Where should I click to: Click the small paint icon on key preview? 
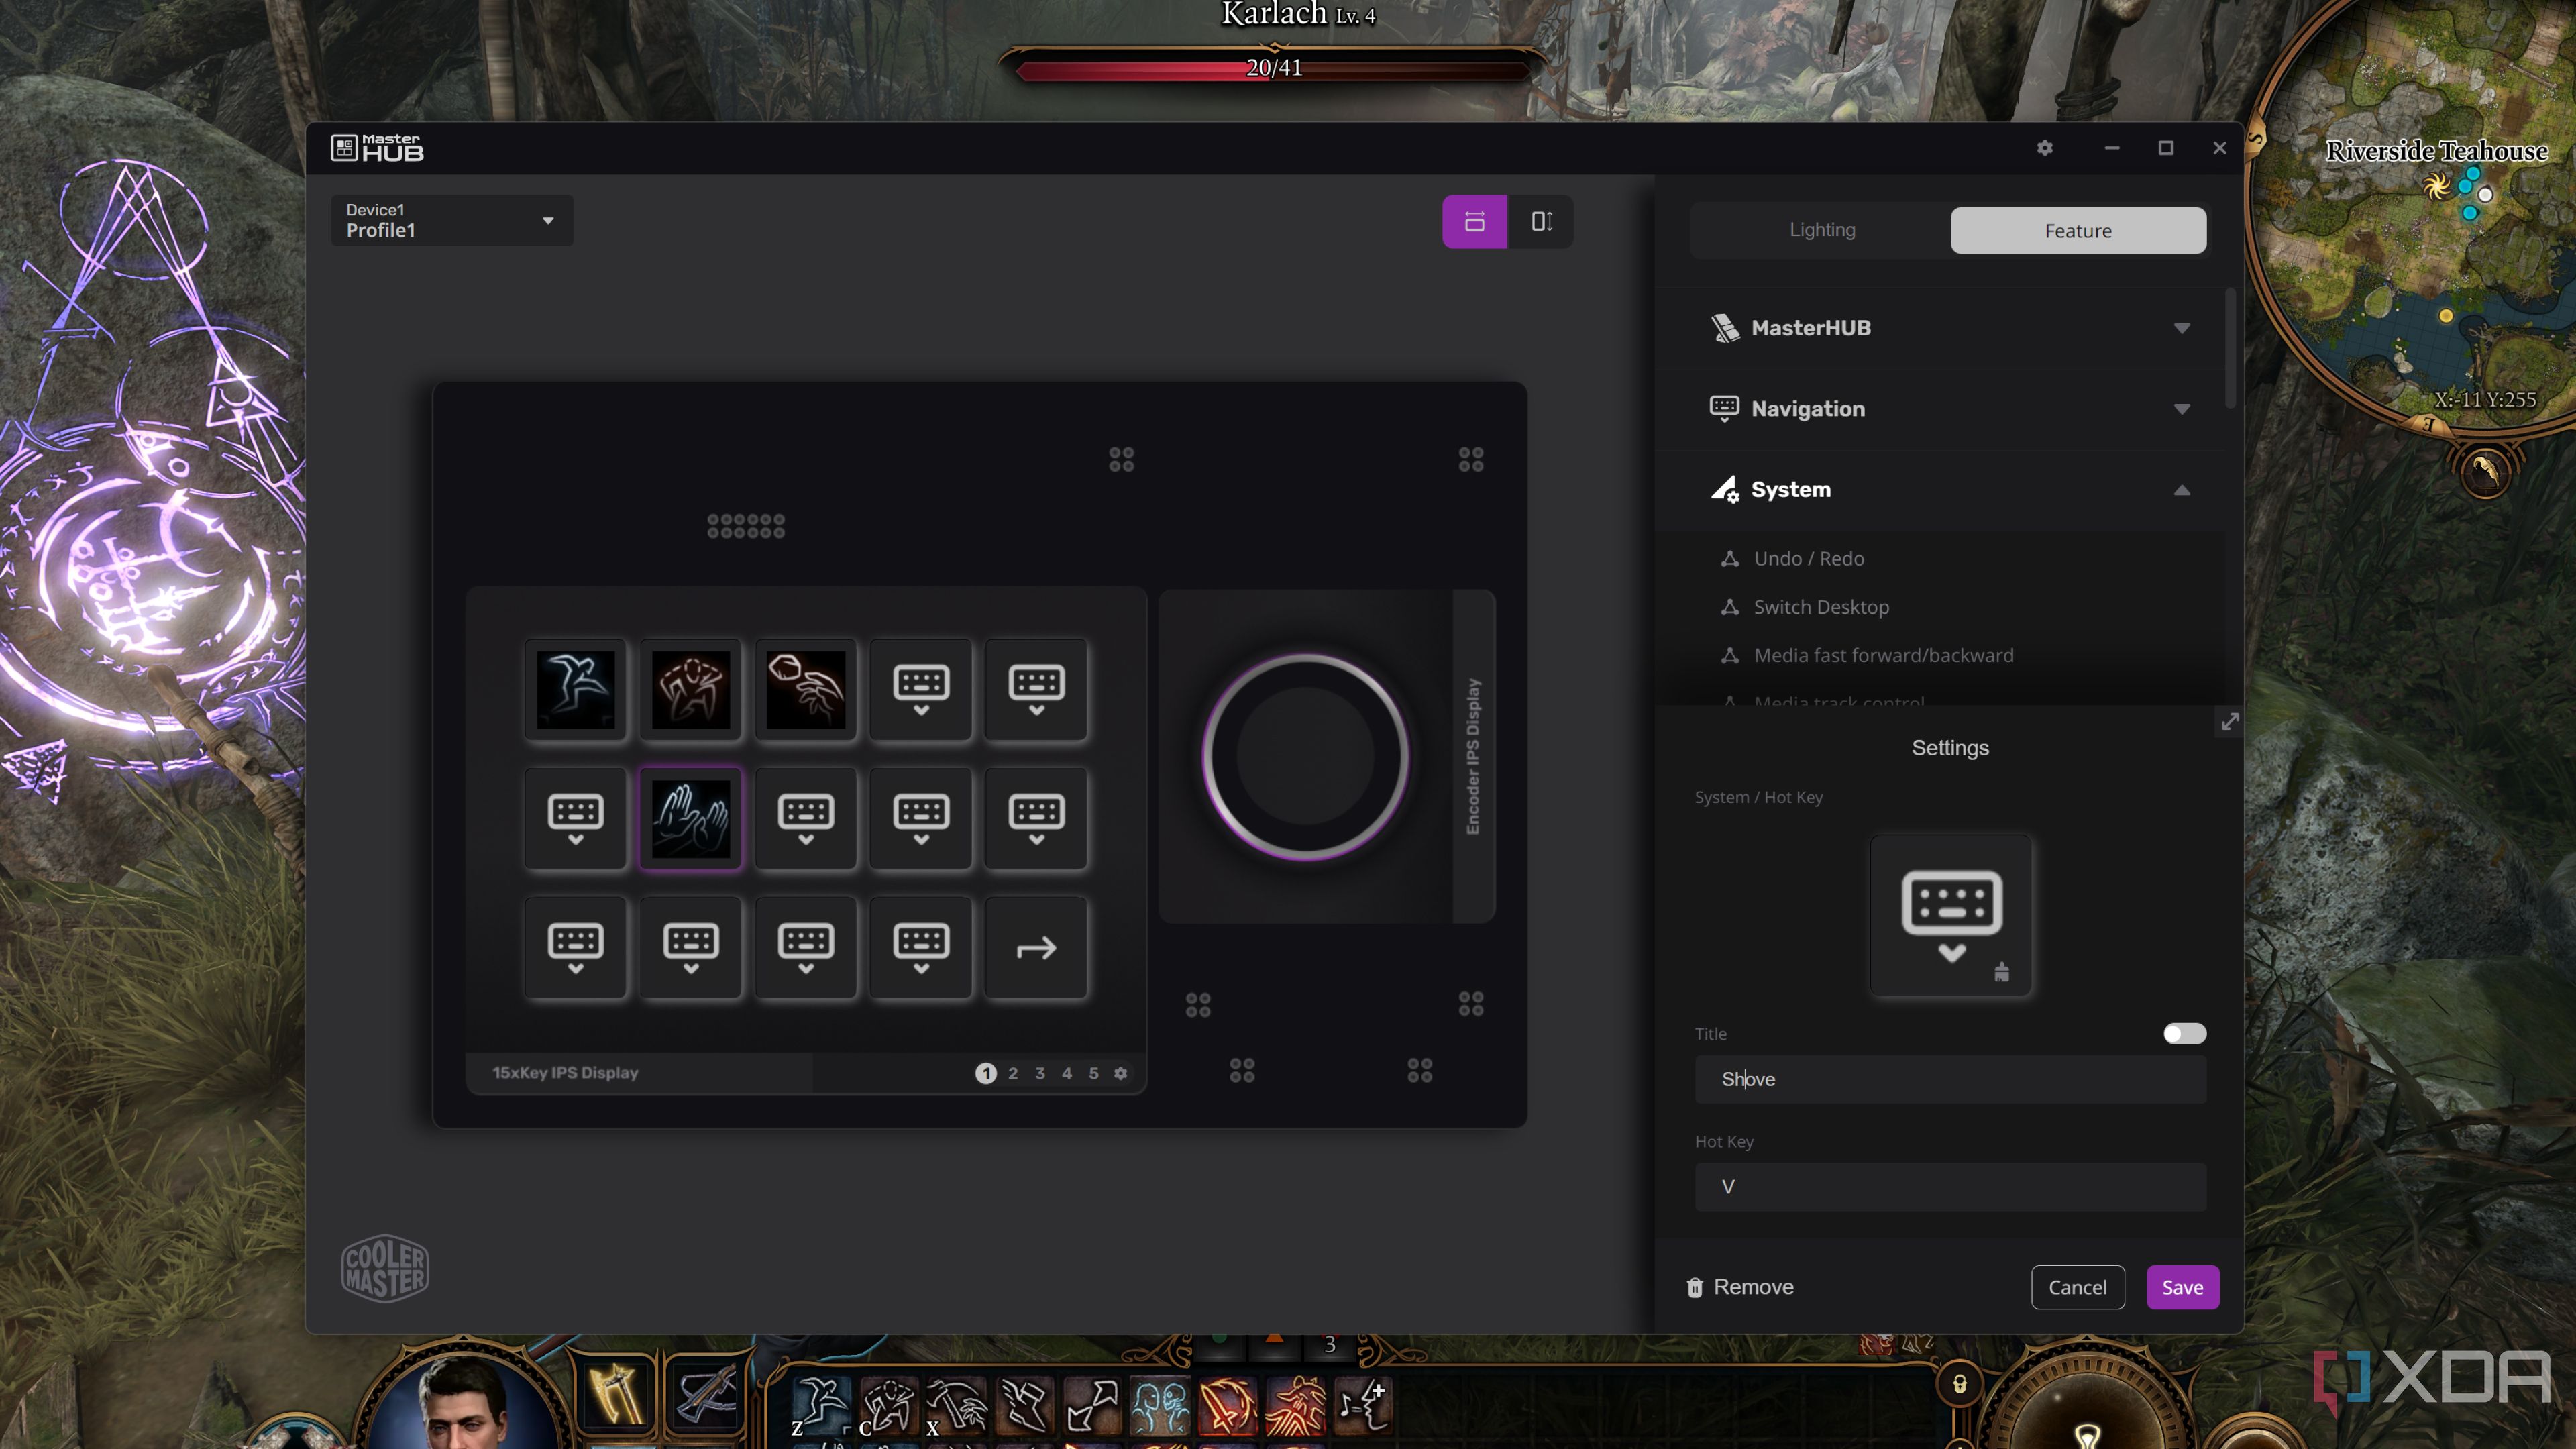tap(2001, 972)
